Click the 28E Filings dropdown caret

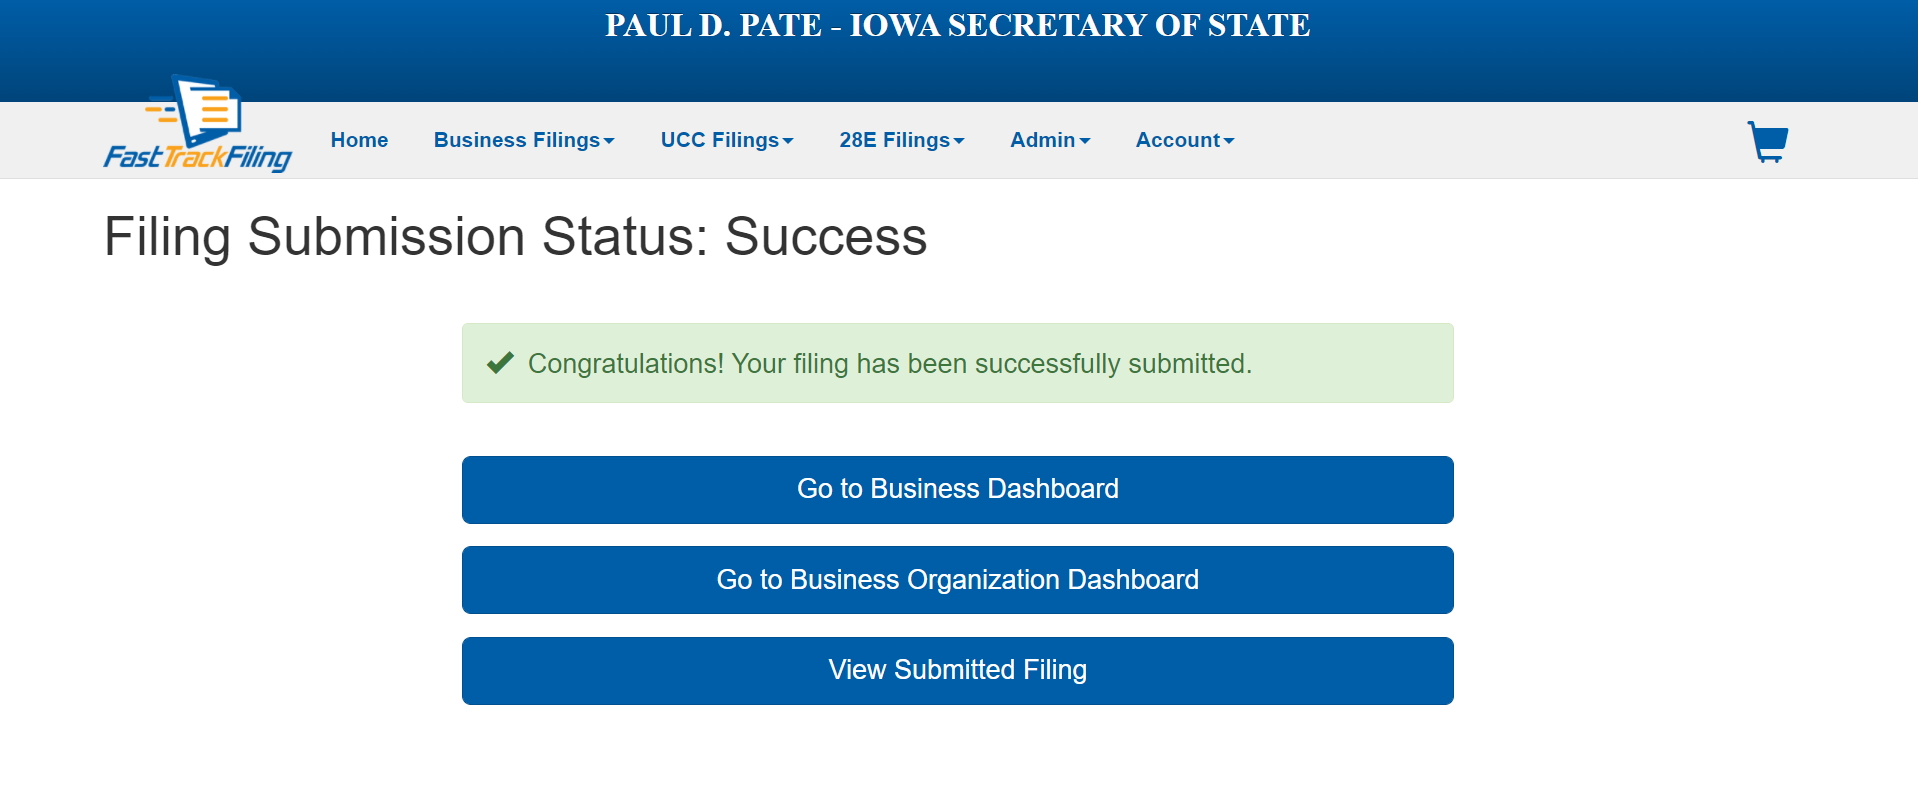tap(959, 141)
